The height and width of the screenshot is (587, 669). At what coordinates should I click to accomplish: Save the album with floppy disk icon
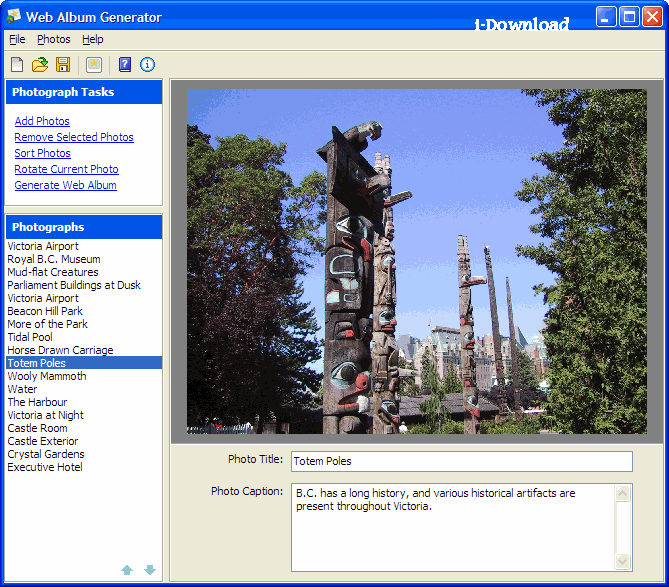pos(63,64)
